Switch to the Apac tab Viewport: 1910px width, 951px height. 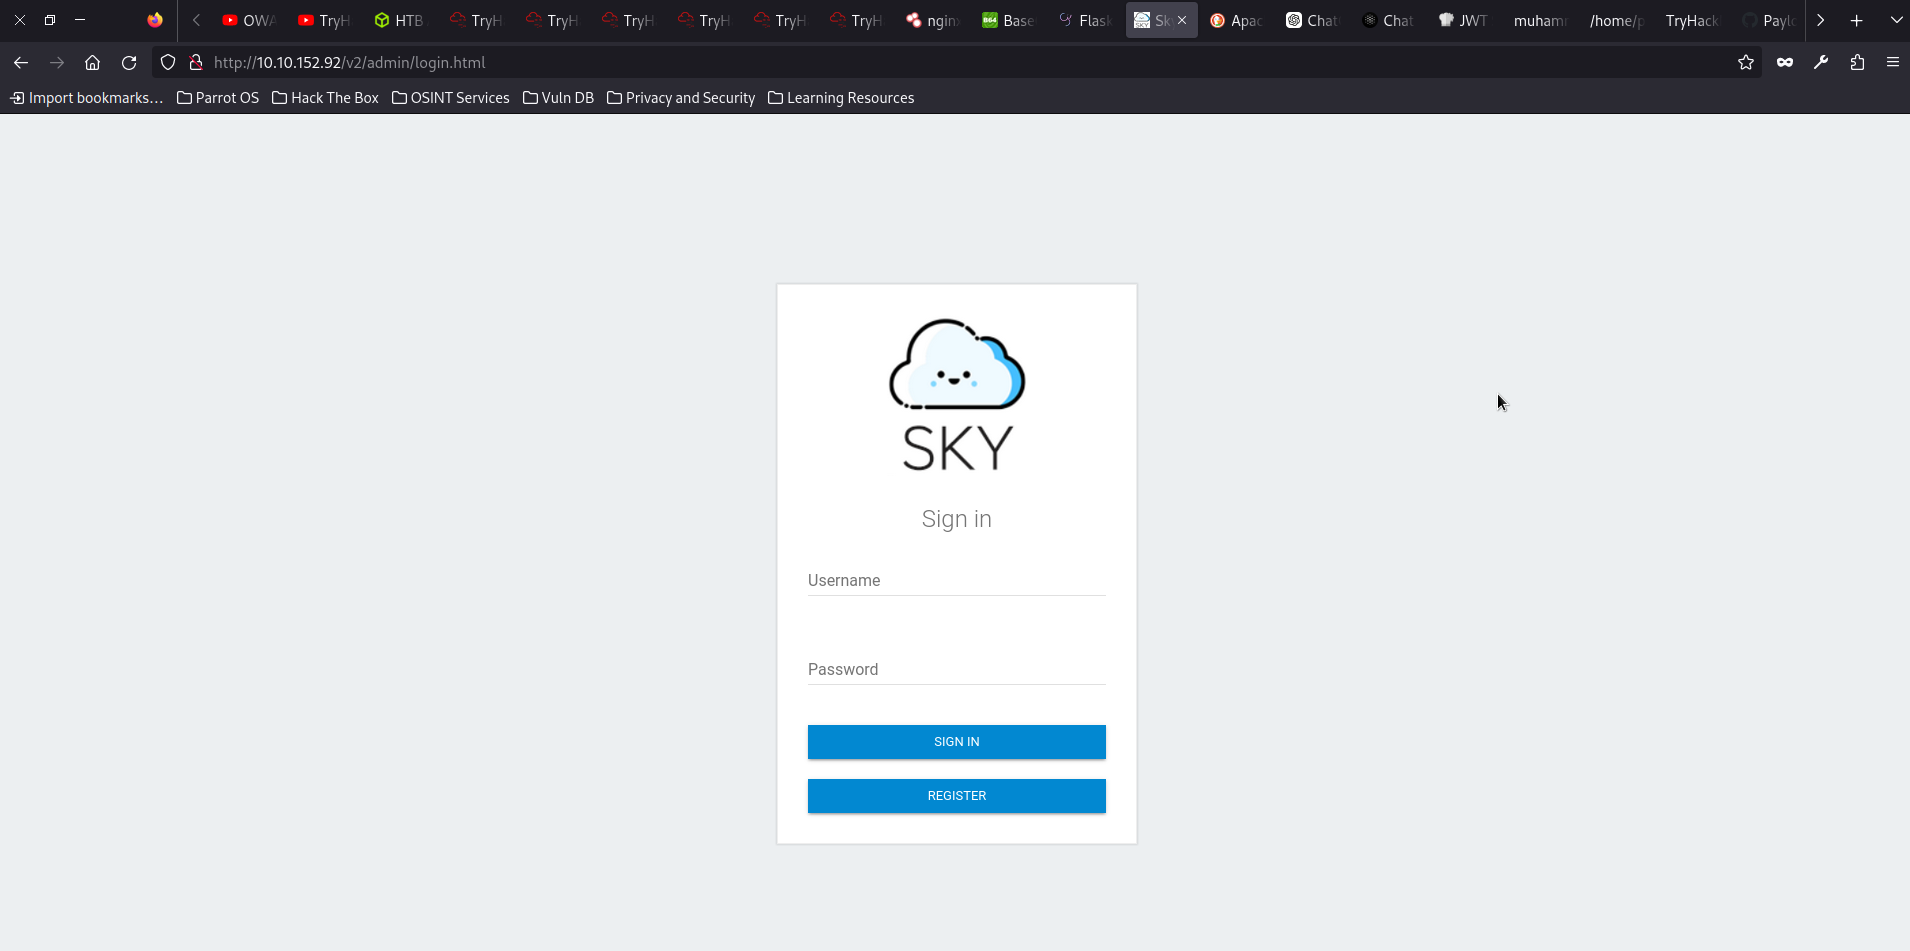click(x=1236, y=20)
